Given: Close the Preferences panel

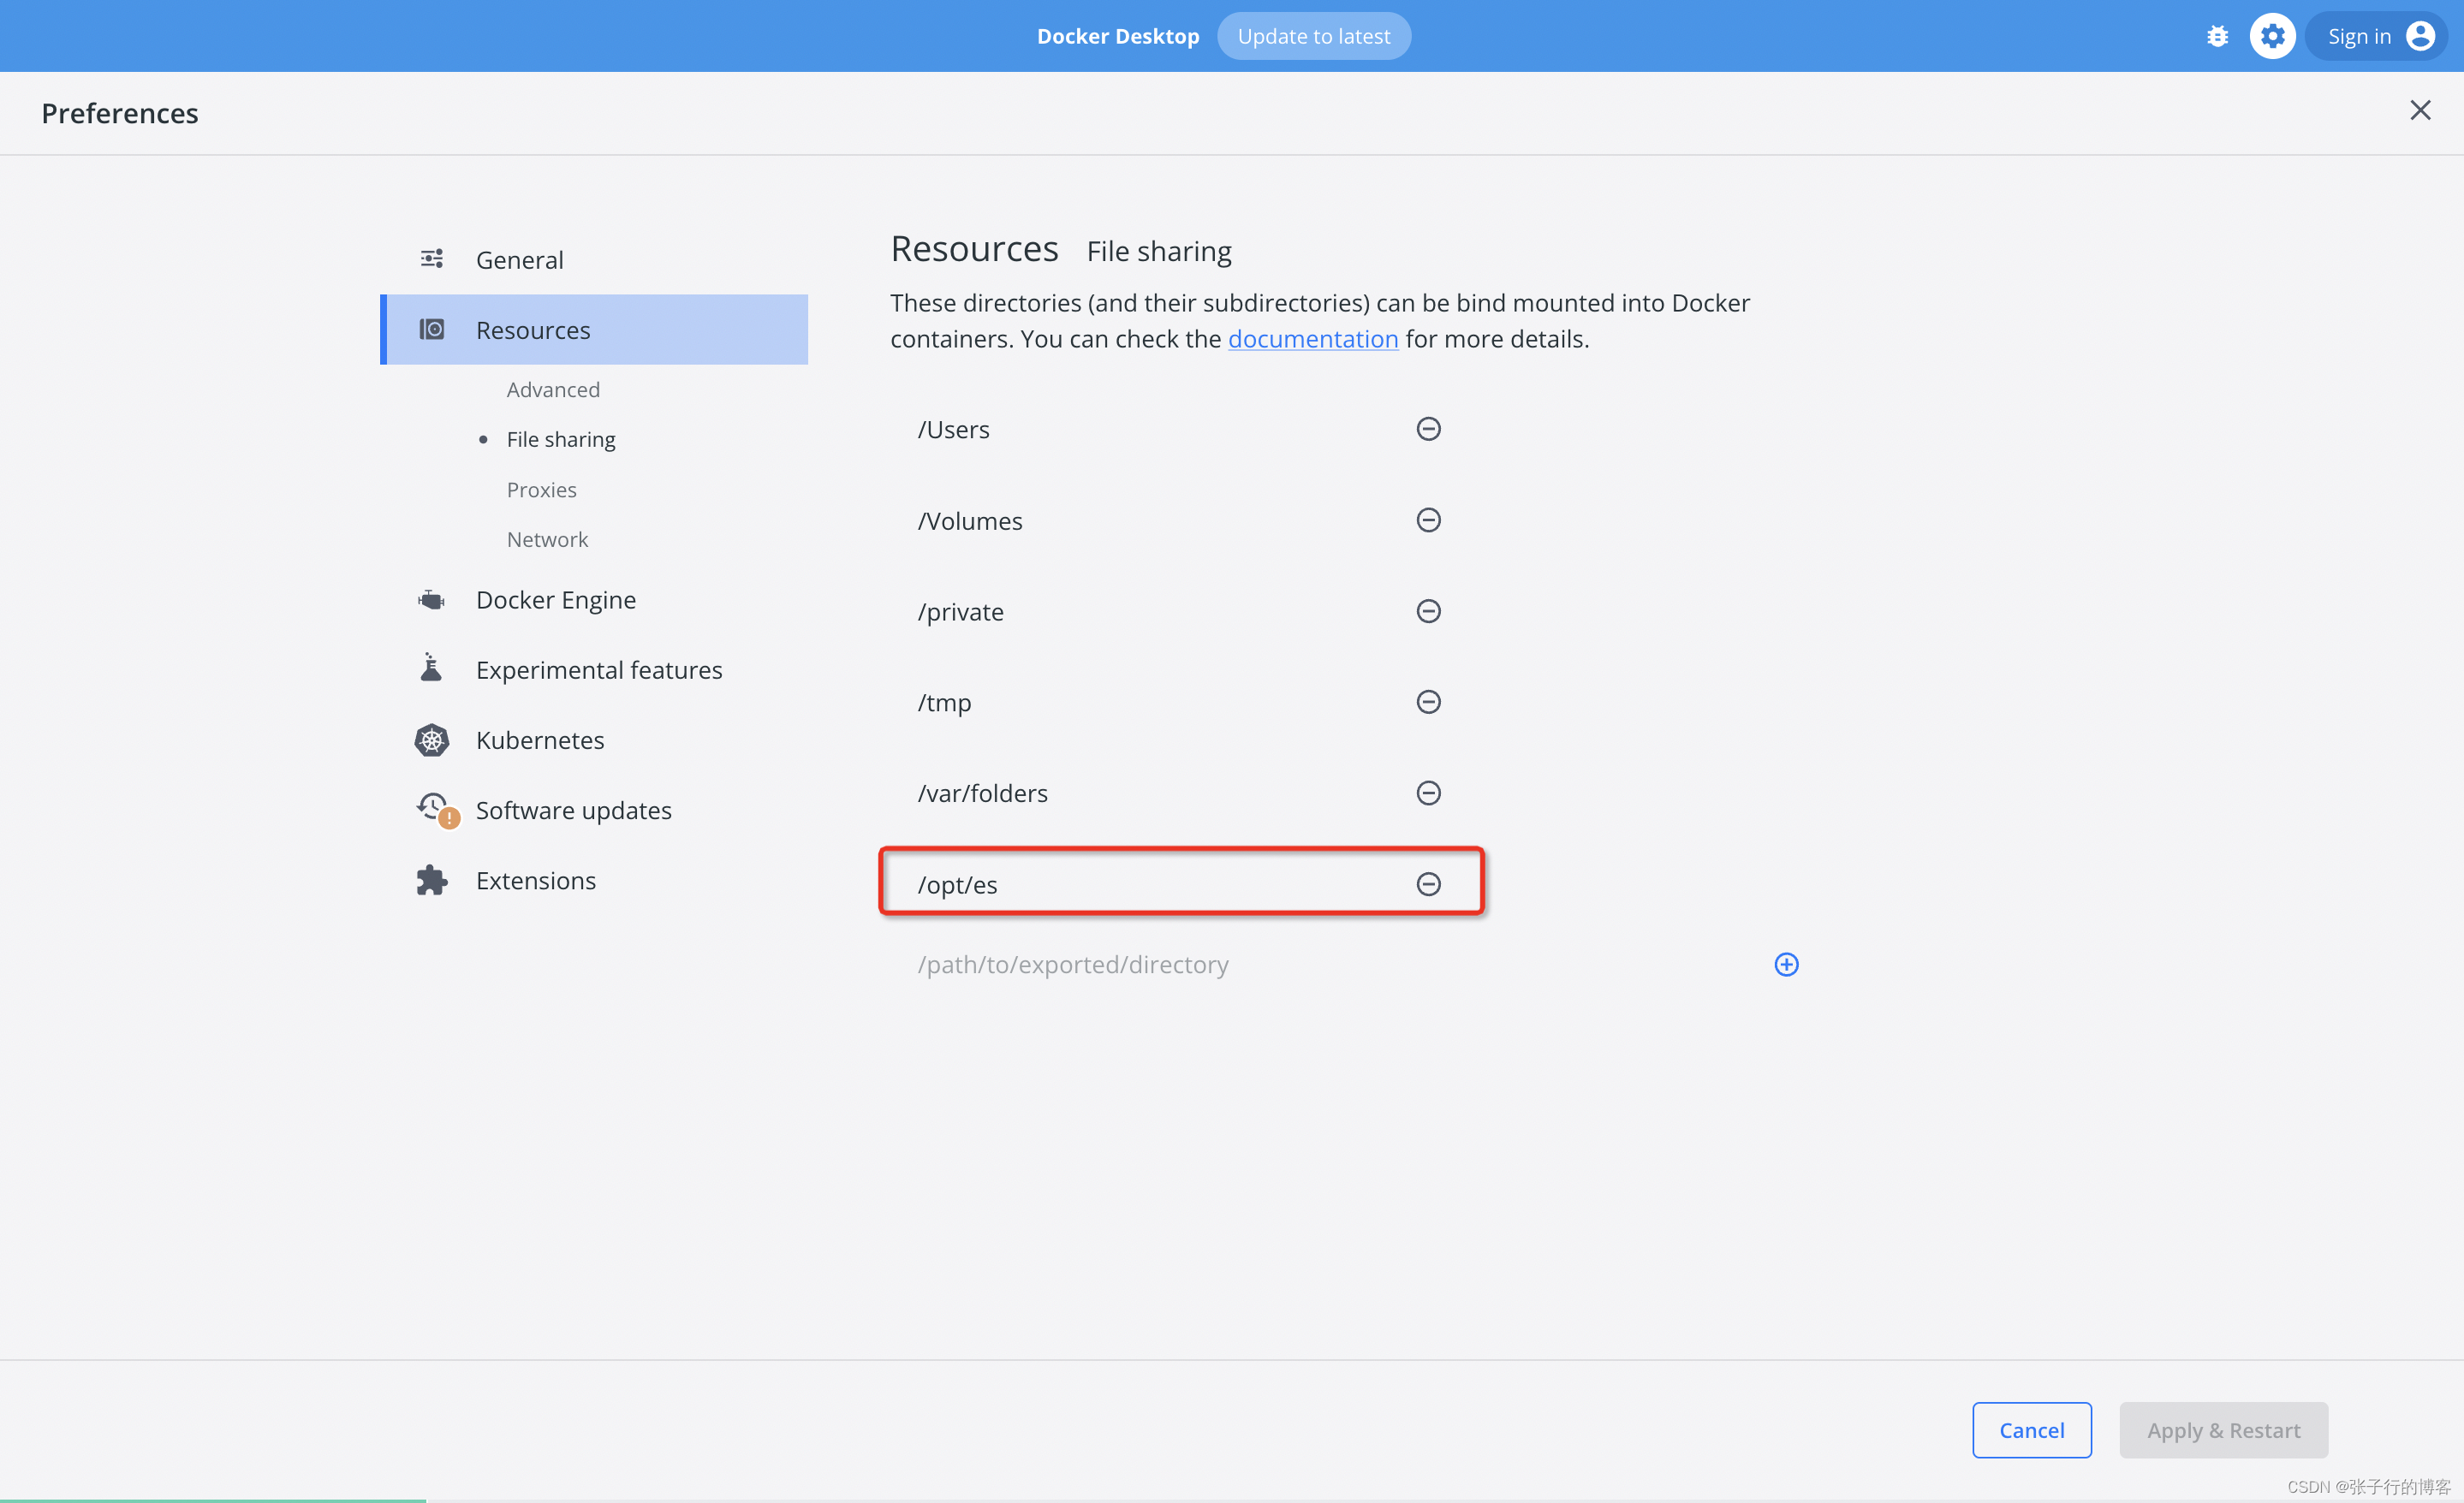Looking at the screenshot, I should [x=2419, y=110].
